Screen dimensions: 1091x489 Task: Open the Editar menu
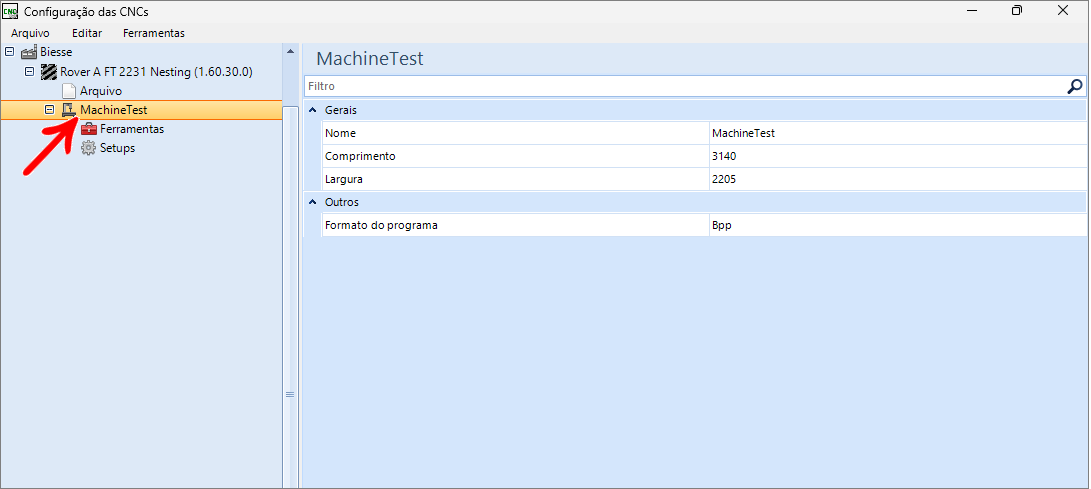coord(87,33)
